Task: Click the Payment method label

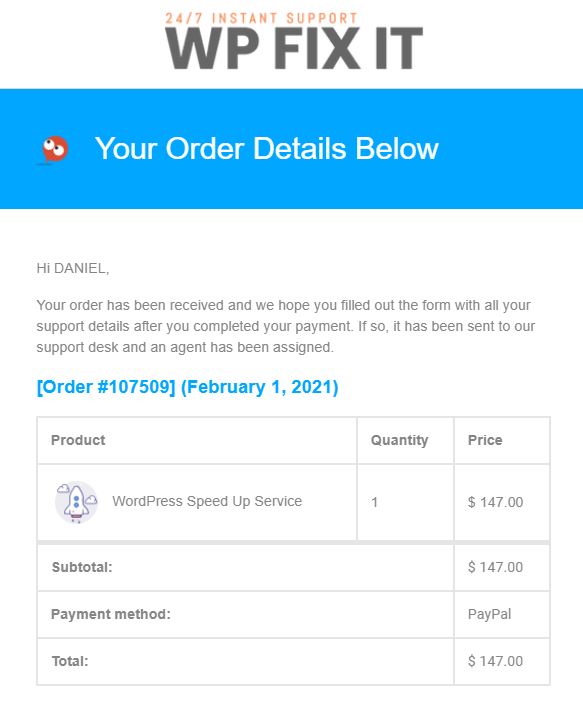Action: click(x=111, y=614)
